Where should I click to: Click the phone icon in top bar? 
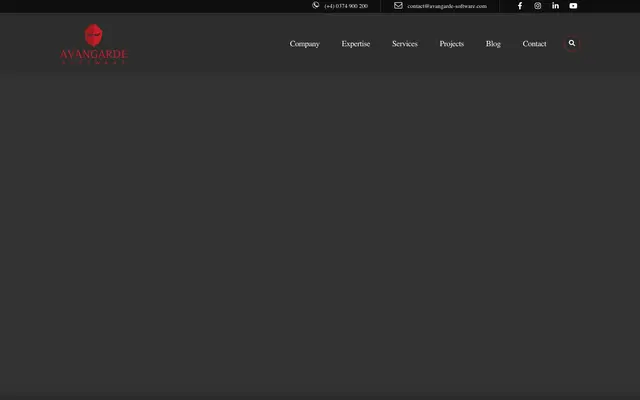316,5
